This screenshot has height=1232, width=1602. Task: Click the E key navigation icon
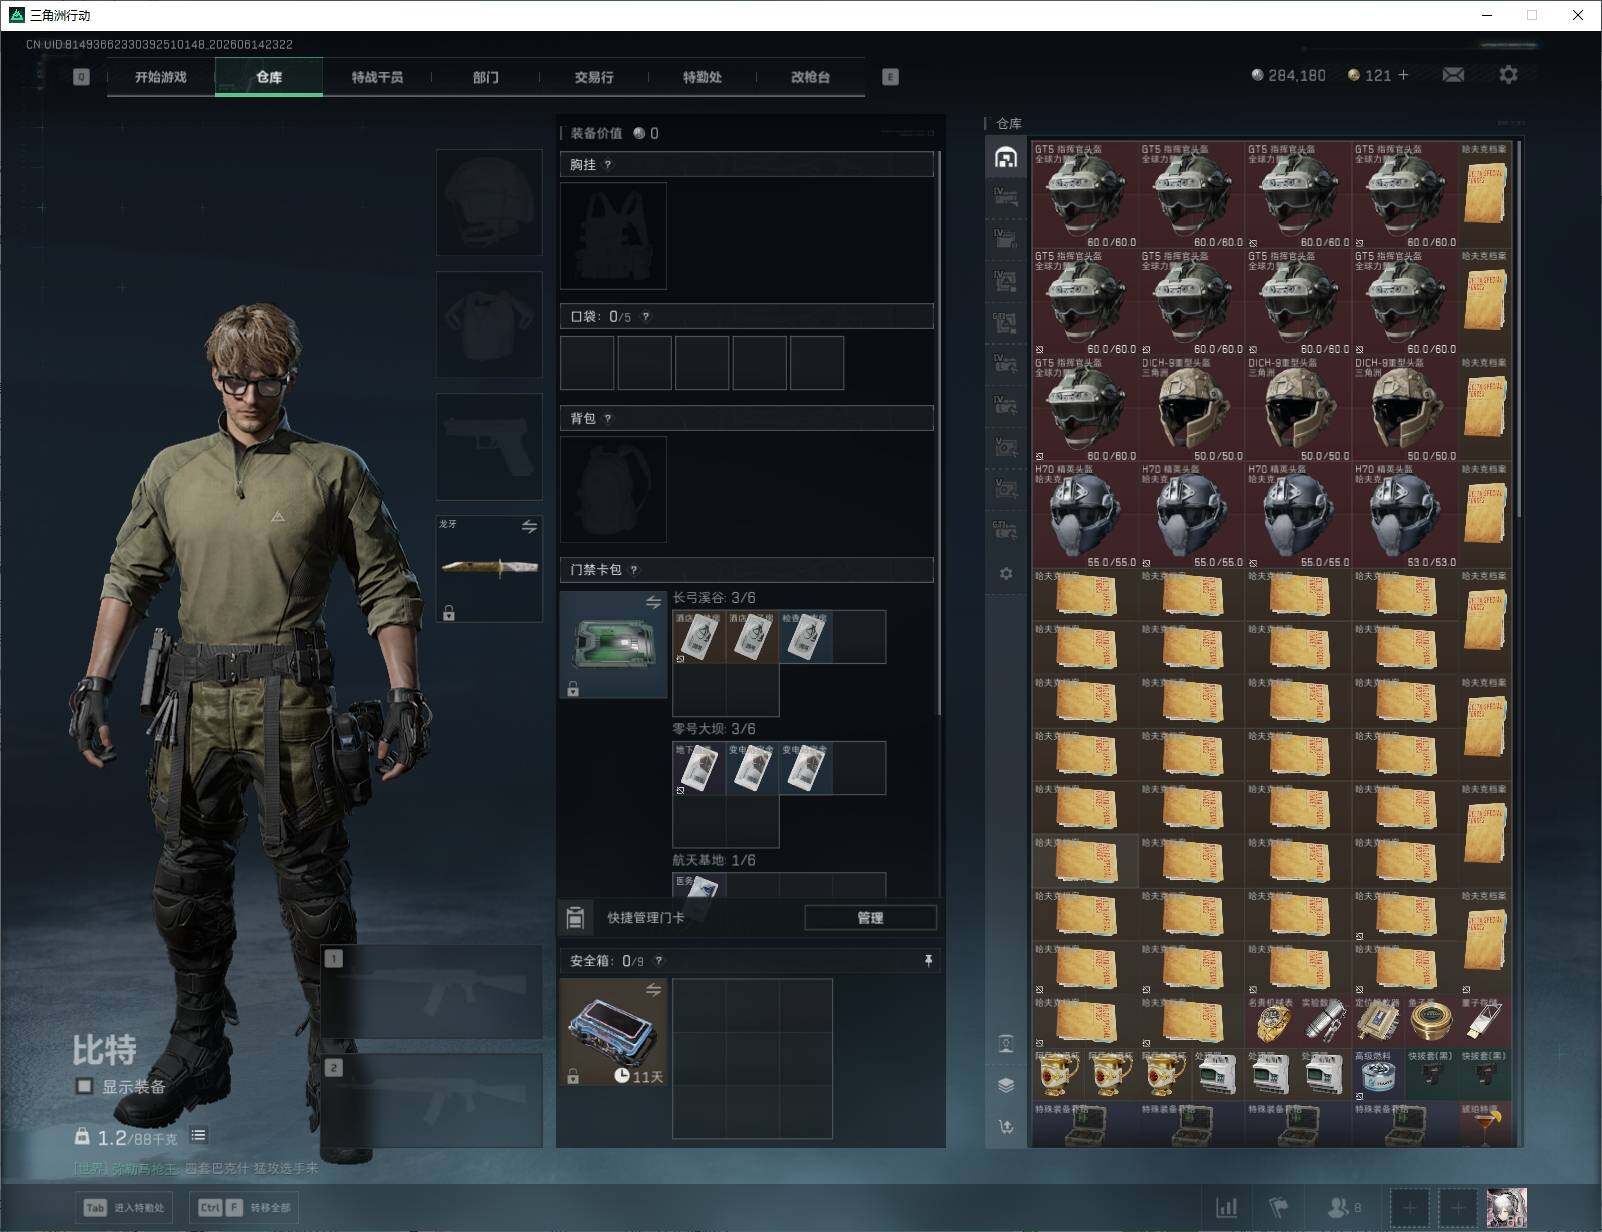pos(890,77)
